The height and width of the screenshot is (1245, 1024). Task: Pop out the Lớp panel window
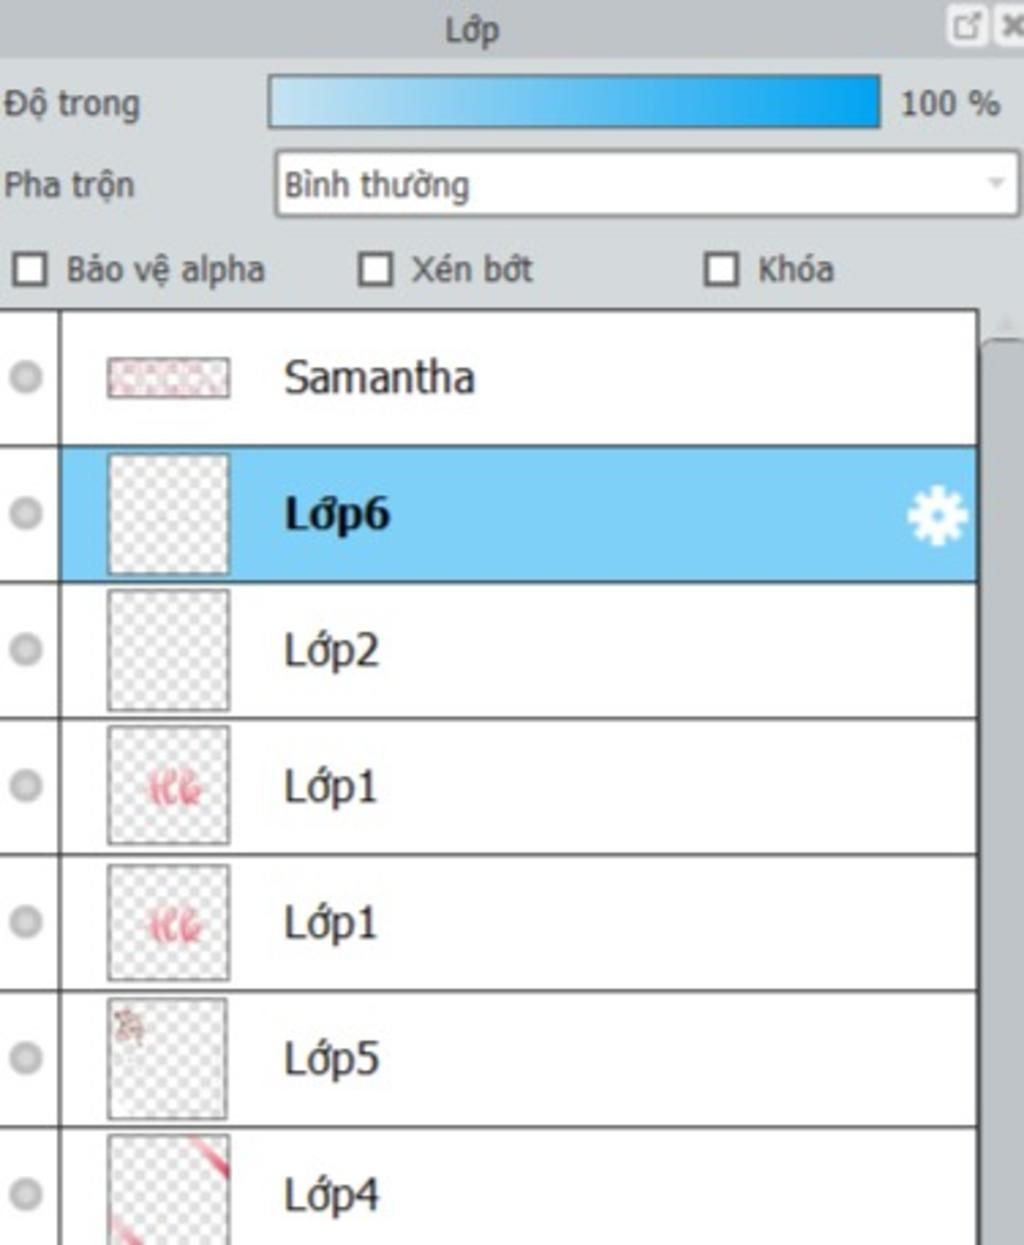(966, 26)
